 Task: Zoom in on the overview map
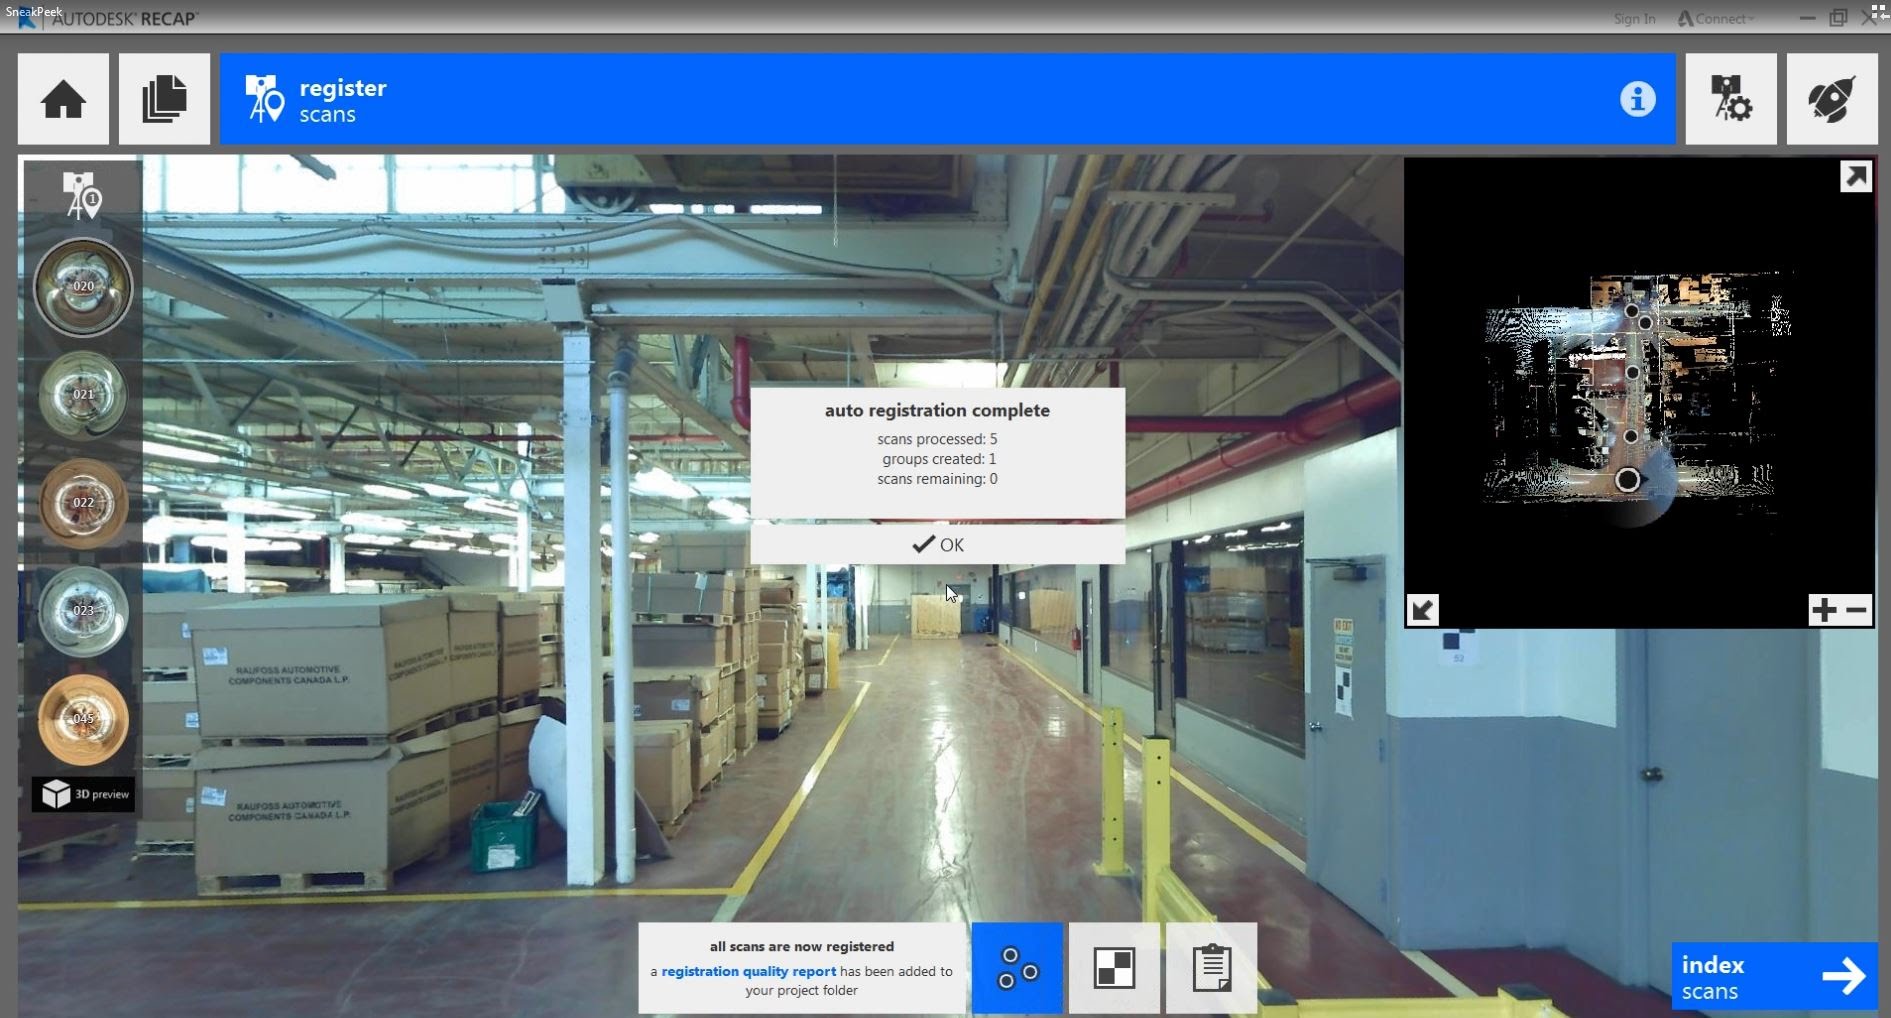[x=1824, y=609]
